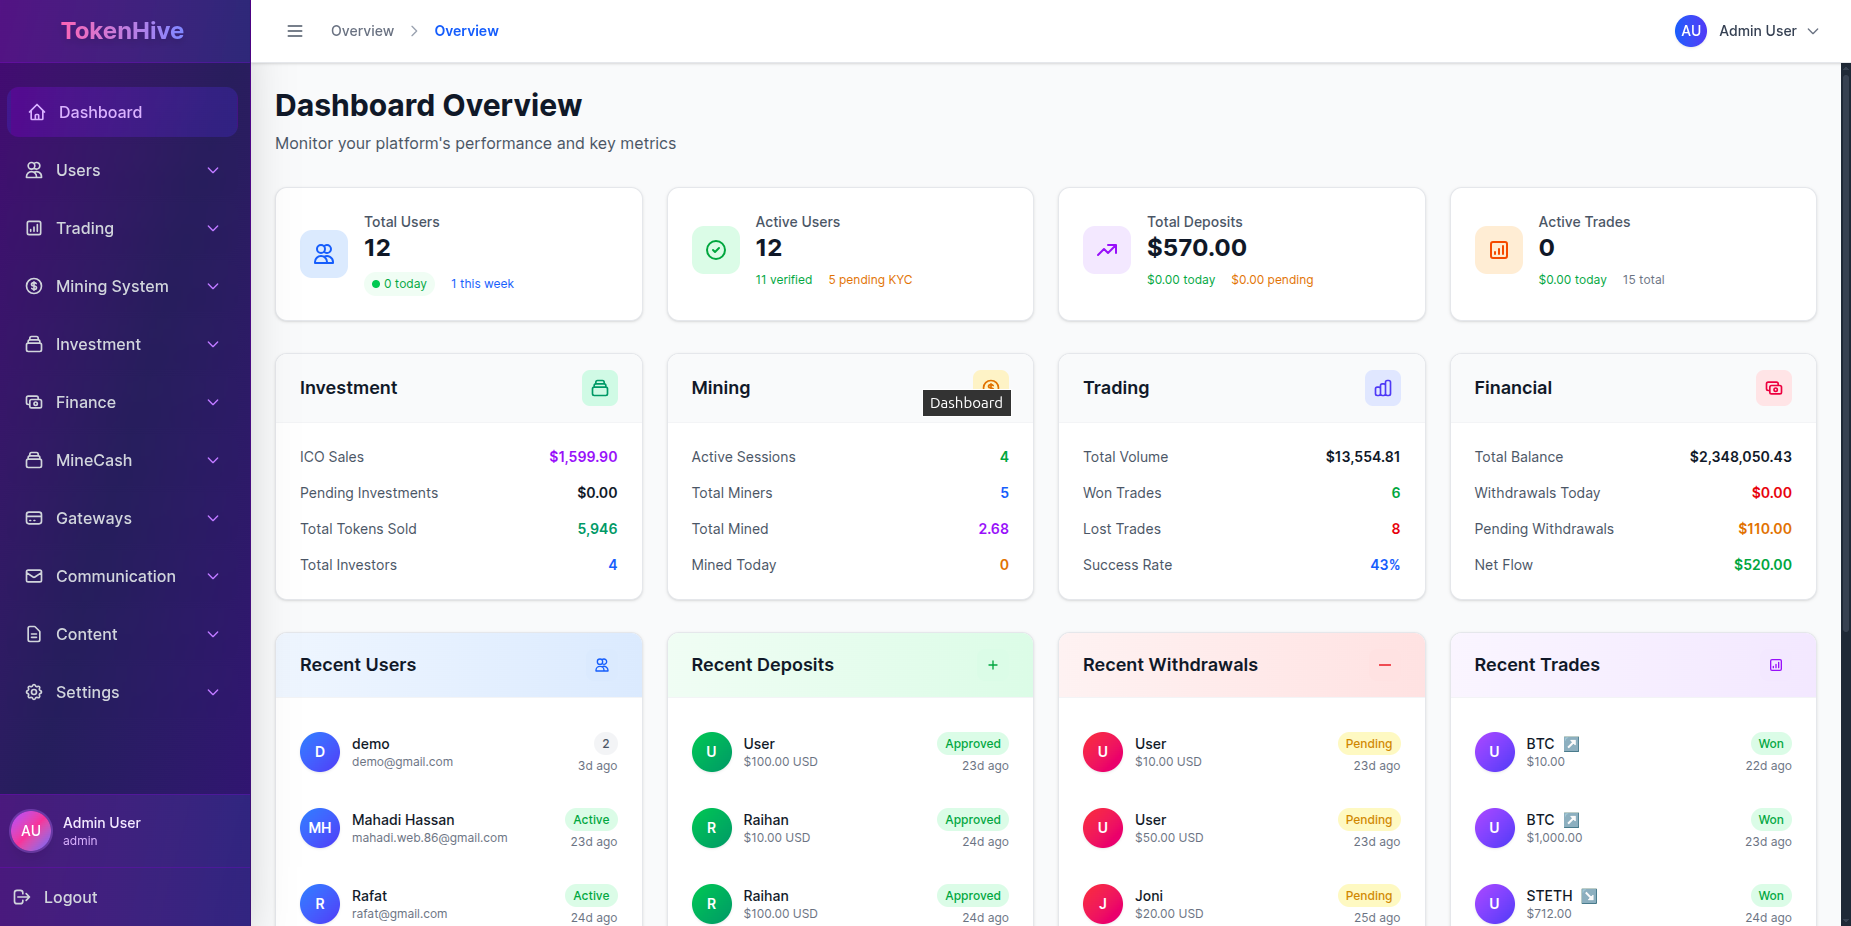Image resolution: width=1851 pixels, height=926 pixels.
Task: Click the demo user D avatar
Action: click(320, 752)
